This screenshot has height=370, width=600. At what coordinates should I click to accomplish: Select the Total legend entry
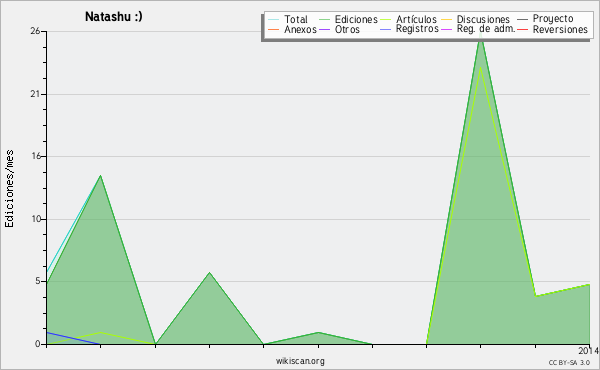click(296, 19)
